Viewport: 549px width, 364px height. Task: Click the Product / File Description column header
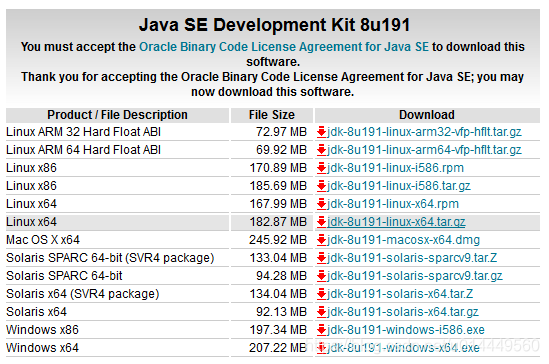coord(117,115)
